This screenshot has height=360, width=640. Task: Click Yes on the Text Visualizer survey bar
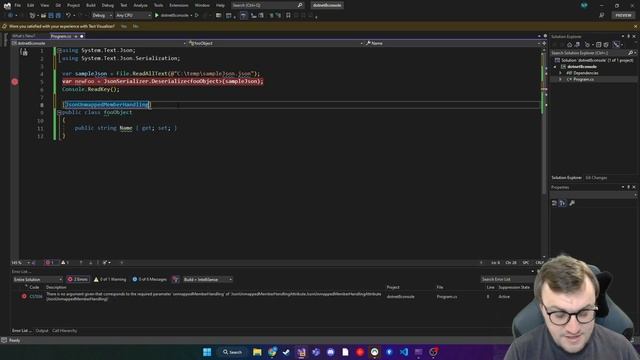124,26
